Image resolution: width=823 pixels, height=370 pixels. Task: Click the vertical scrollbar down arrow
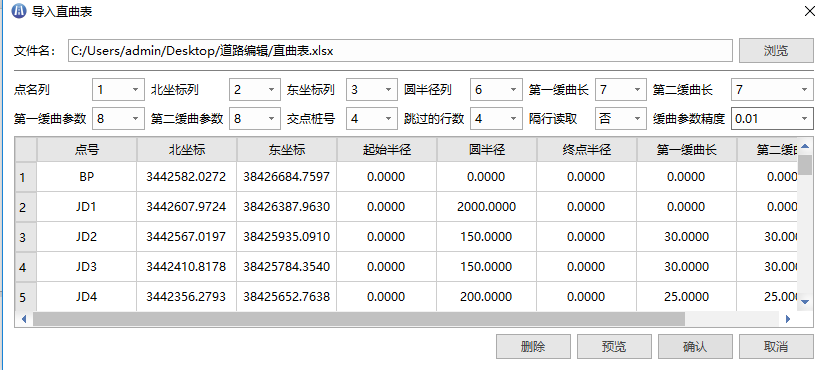pyautogui.click(x=806, y=301)
